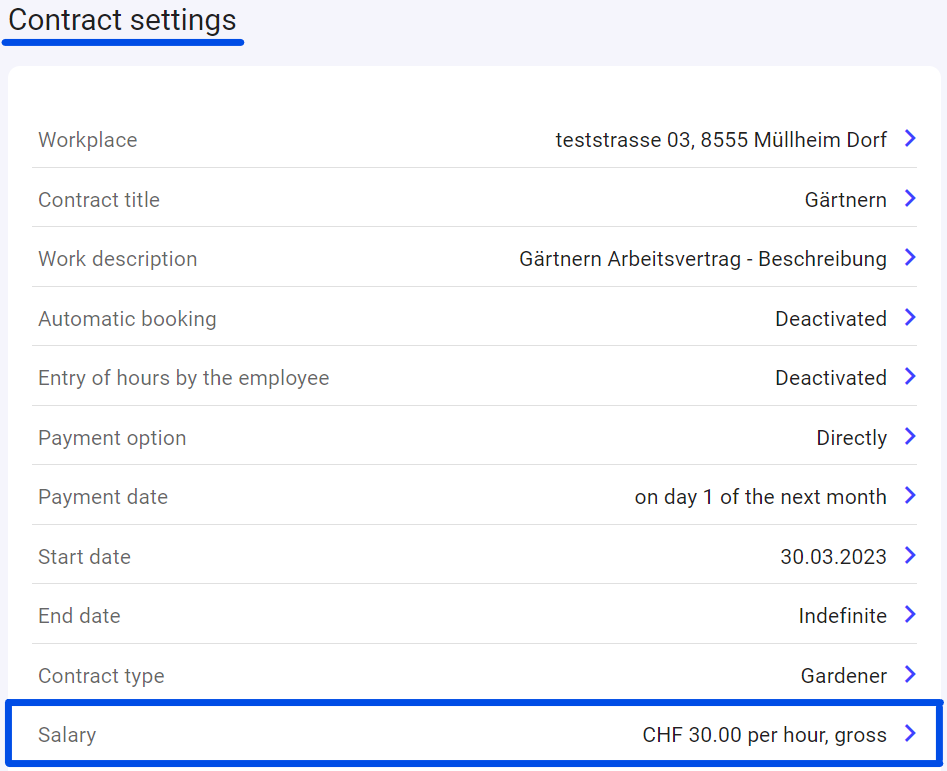This screenshot has width=947, height=771.
Task: Click Automatic booking chevron arrow
Action: 910,317
